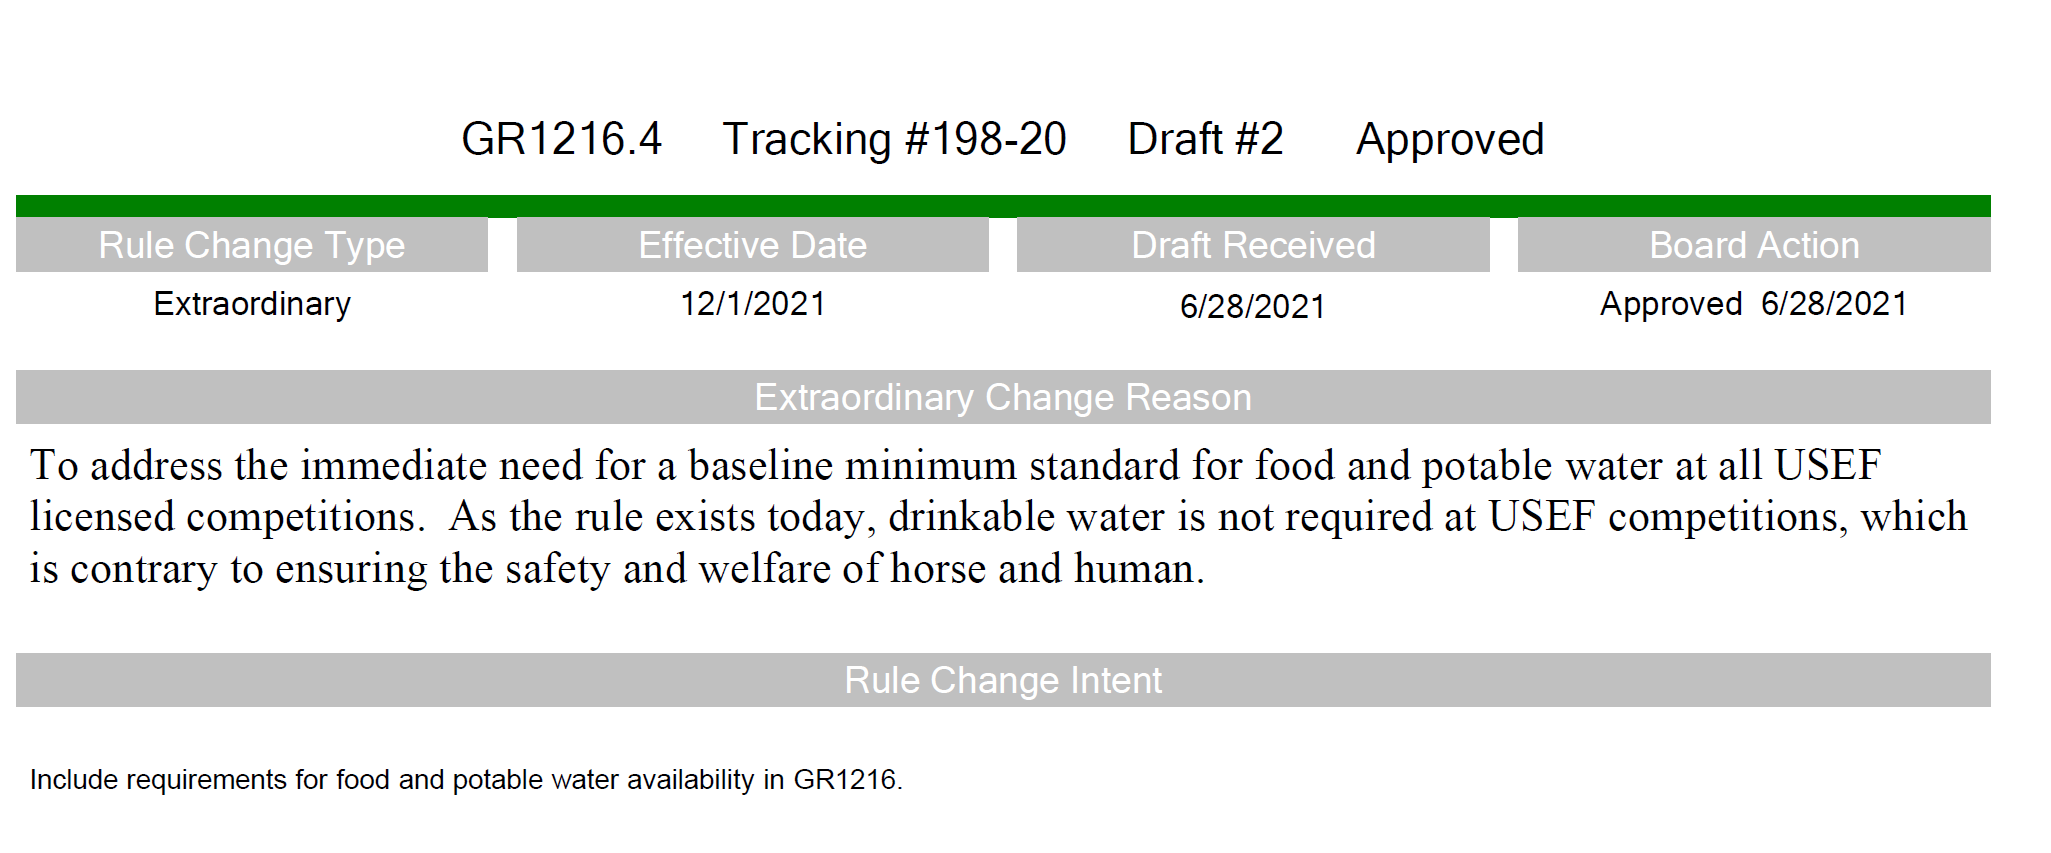Click the Effective Date column header

(x=753, y=245)
